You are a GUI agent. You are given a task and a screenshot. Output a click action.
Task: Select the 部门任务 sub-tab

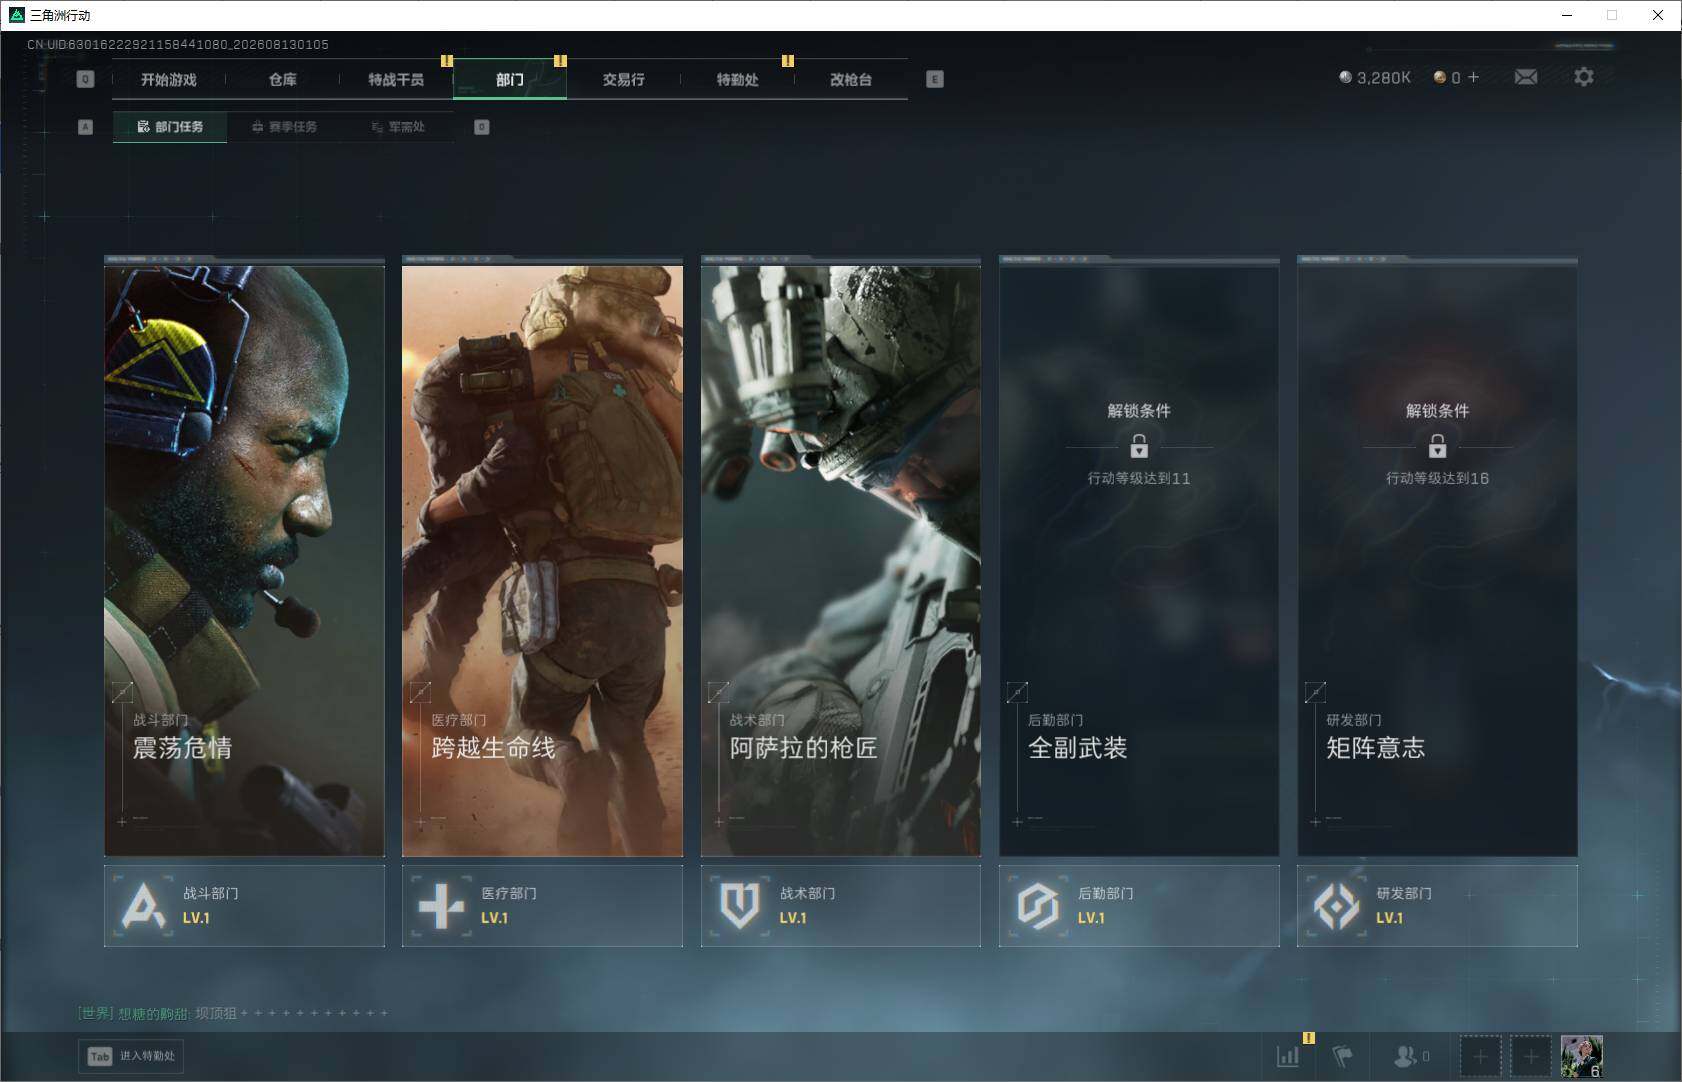coord(170,127)
